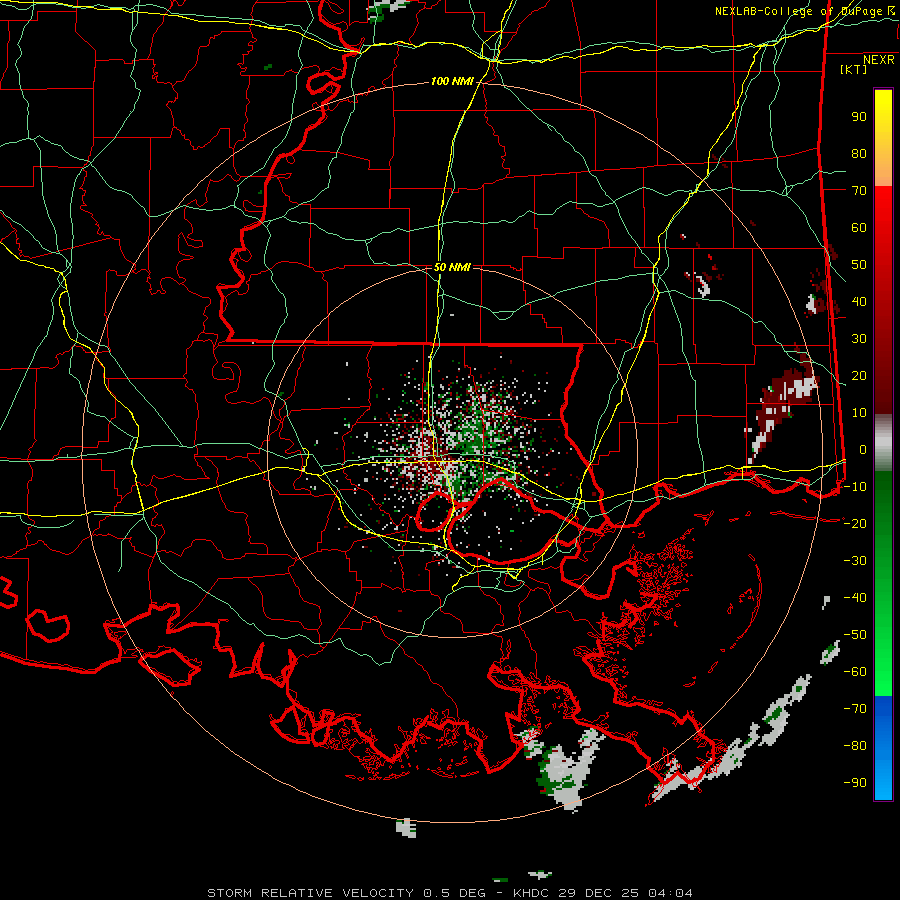900x900 pixels.
Task: Click the -80 value on the velocity scale
Action: click(855, 746)
